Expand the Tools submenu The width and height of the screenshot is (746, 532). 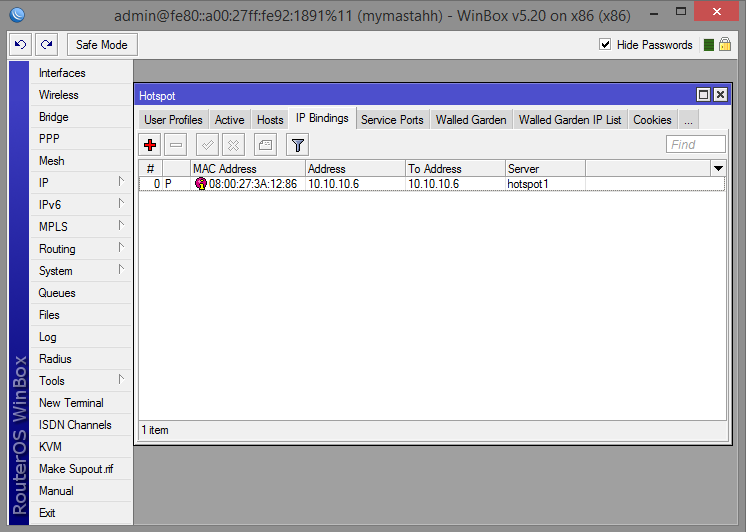[x=121, y=379]
